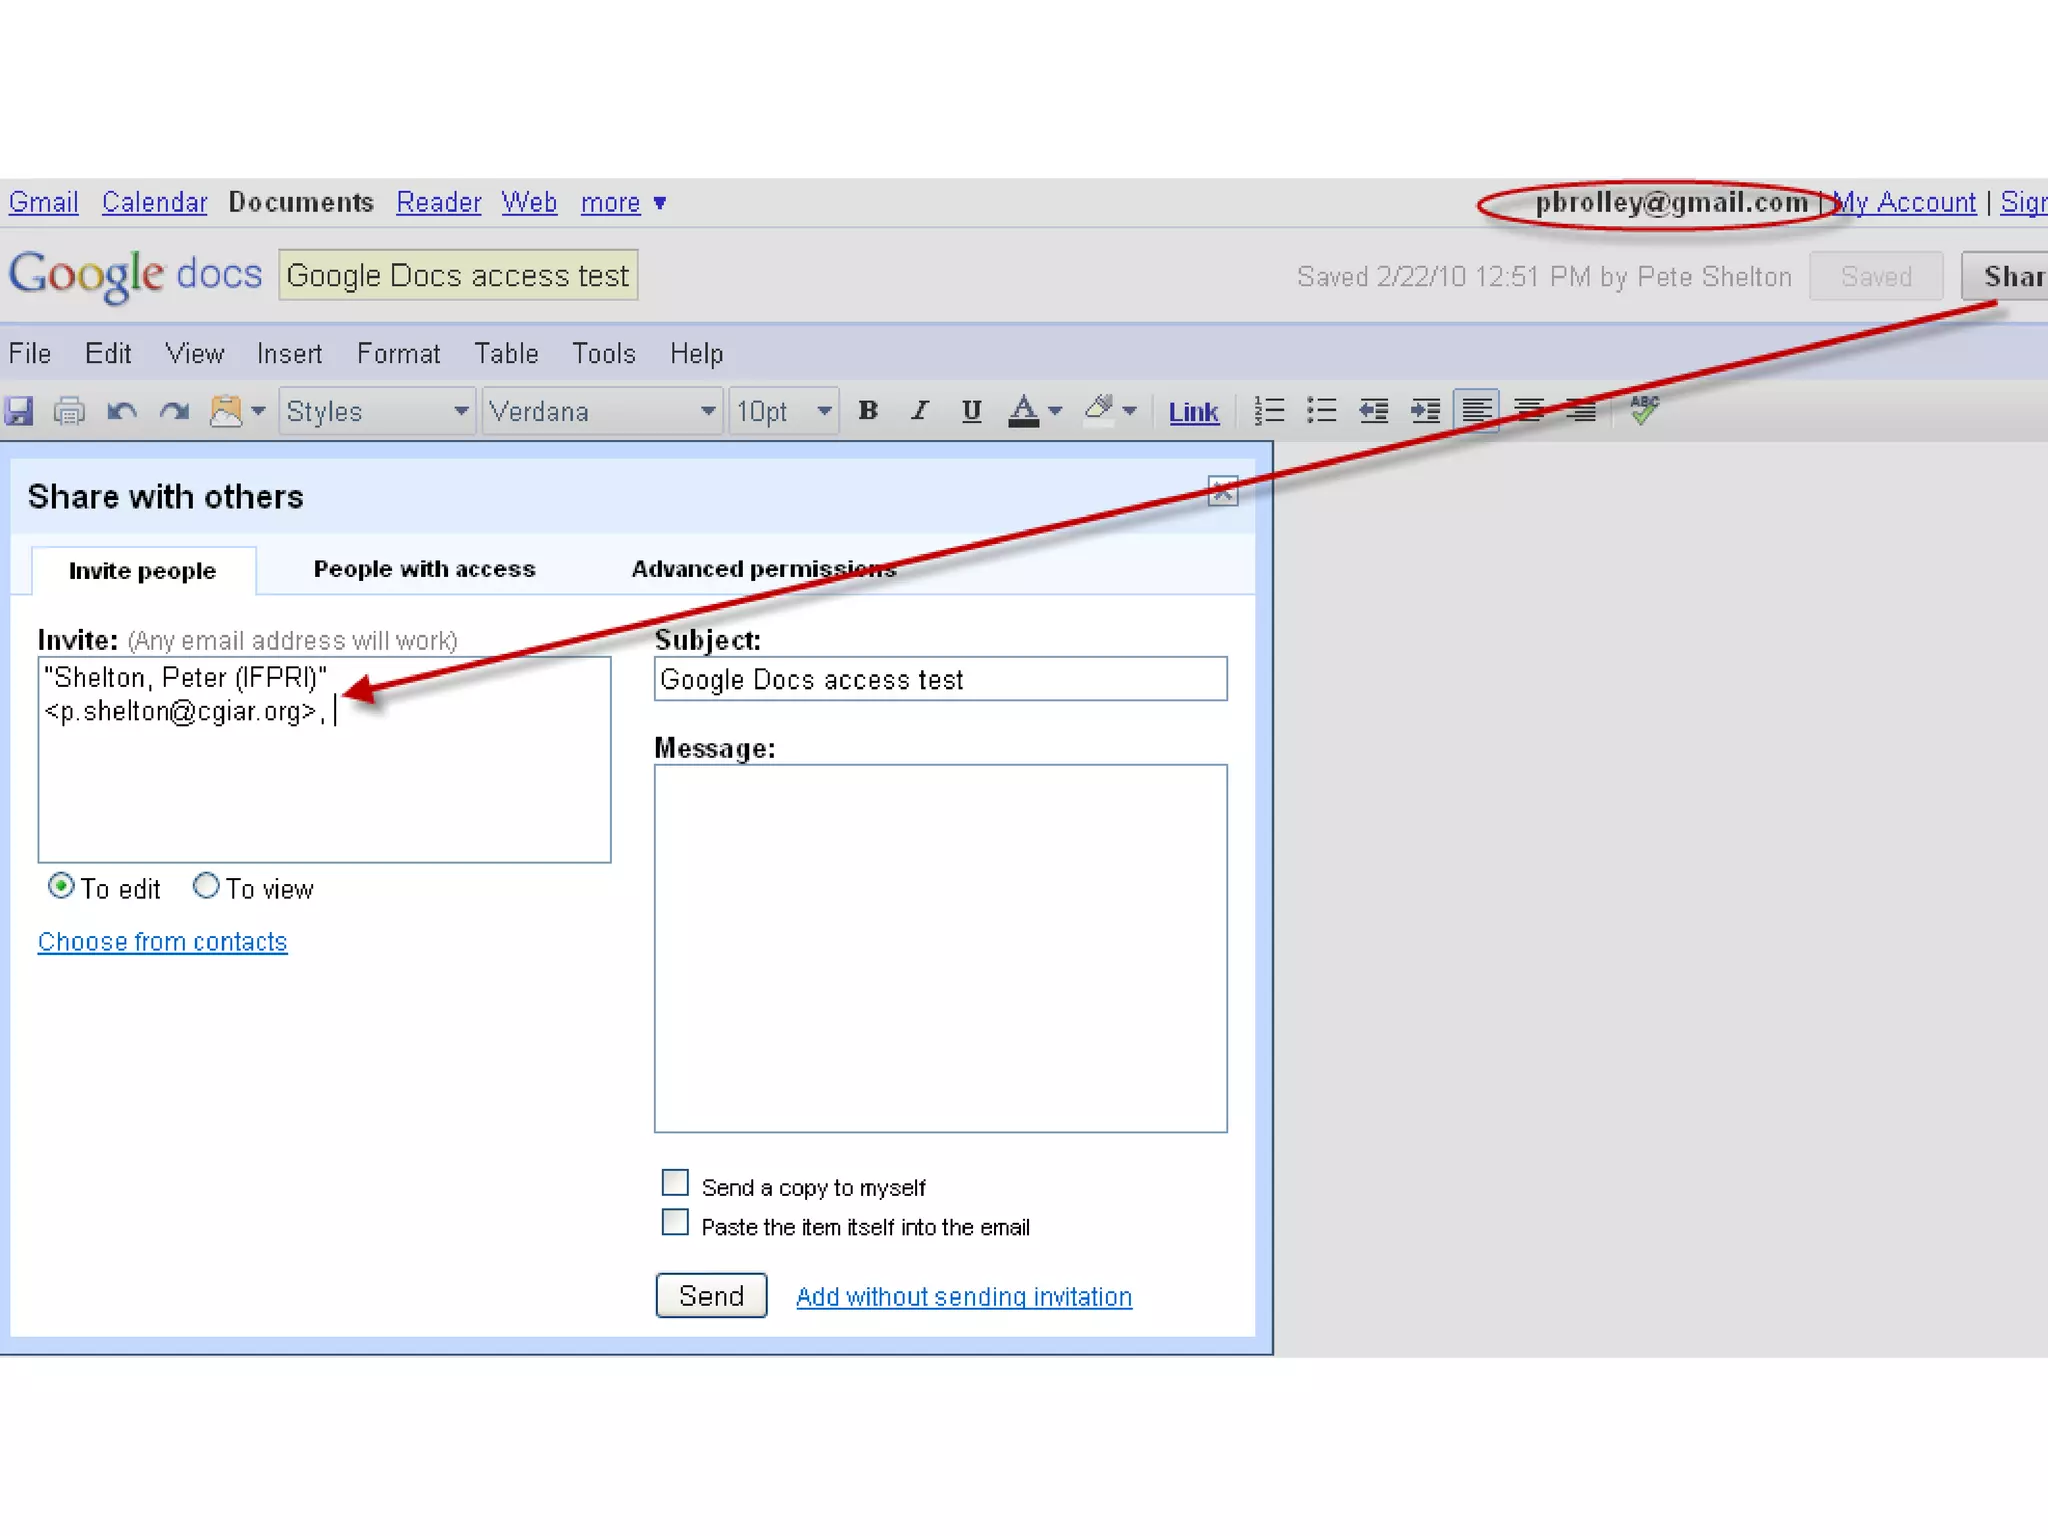The width and height of the screenshot is (2048, 1536).
Task: Click 'Choose from contacts' link
Action: [x=162, y=942]
